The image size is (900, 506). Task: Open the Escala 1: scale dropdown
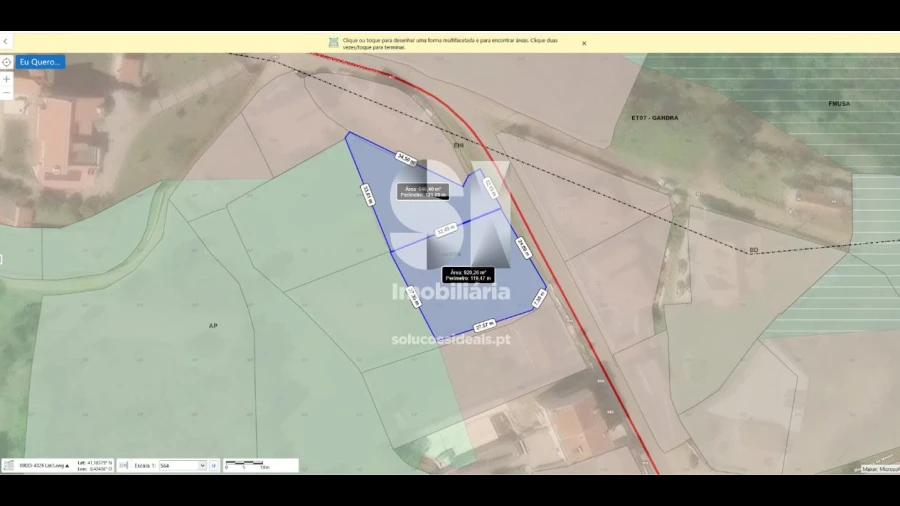click(x=182, y=466)
